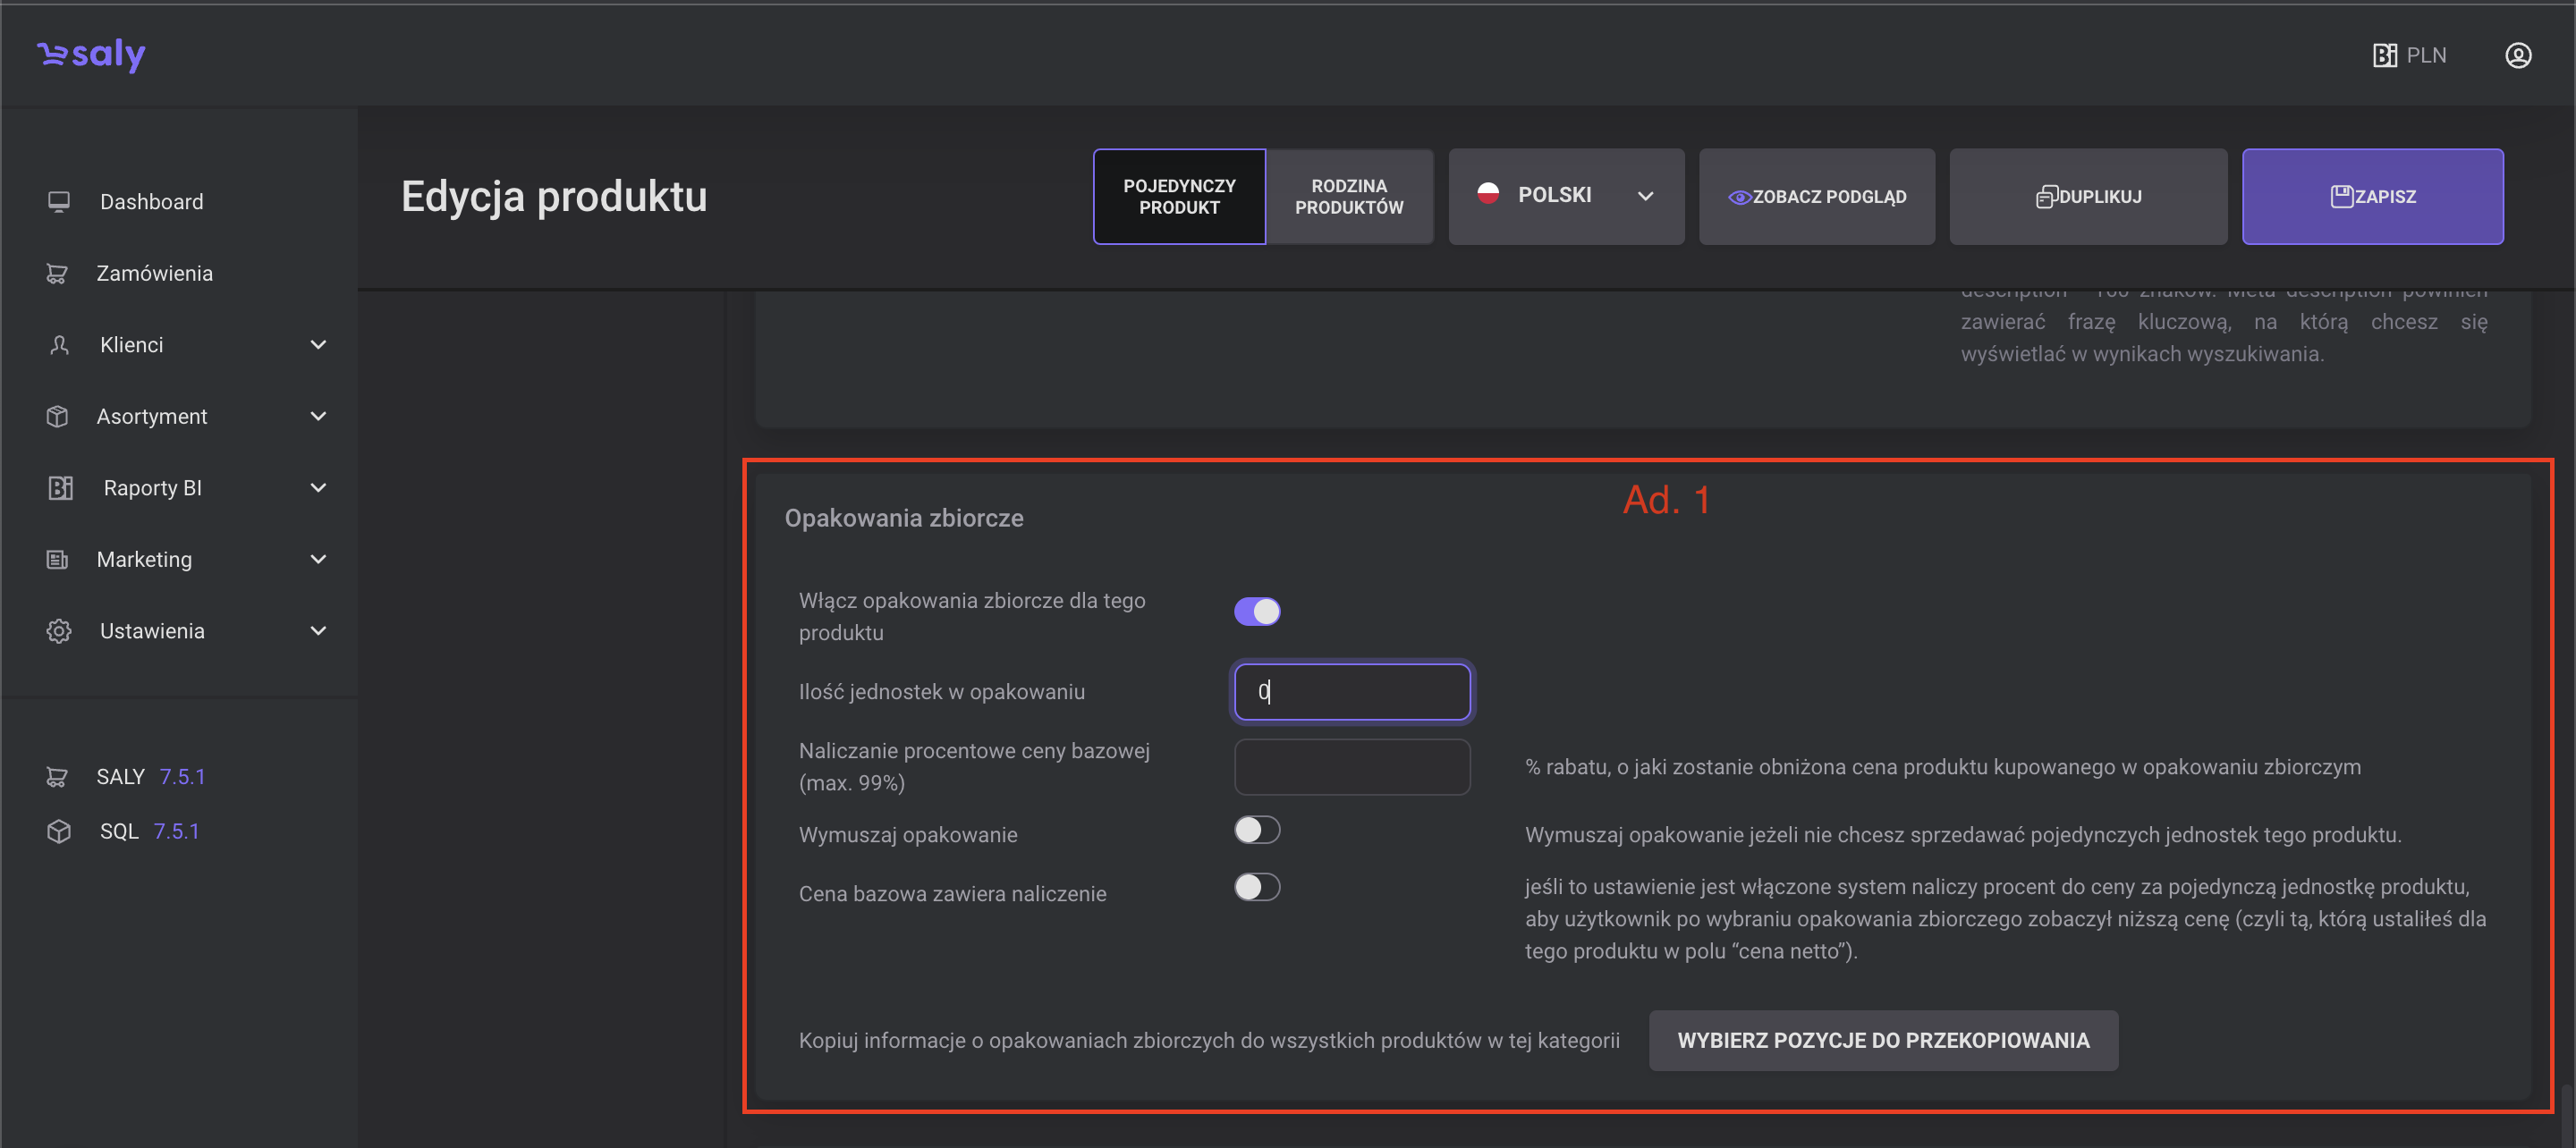Switch to Rodzina produktów tab
The width and height of the screenshot is (2576, 1148).
(x=1348, y=196)
